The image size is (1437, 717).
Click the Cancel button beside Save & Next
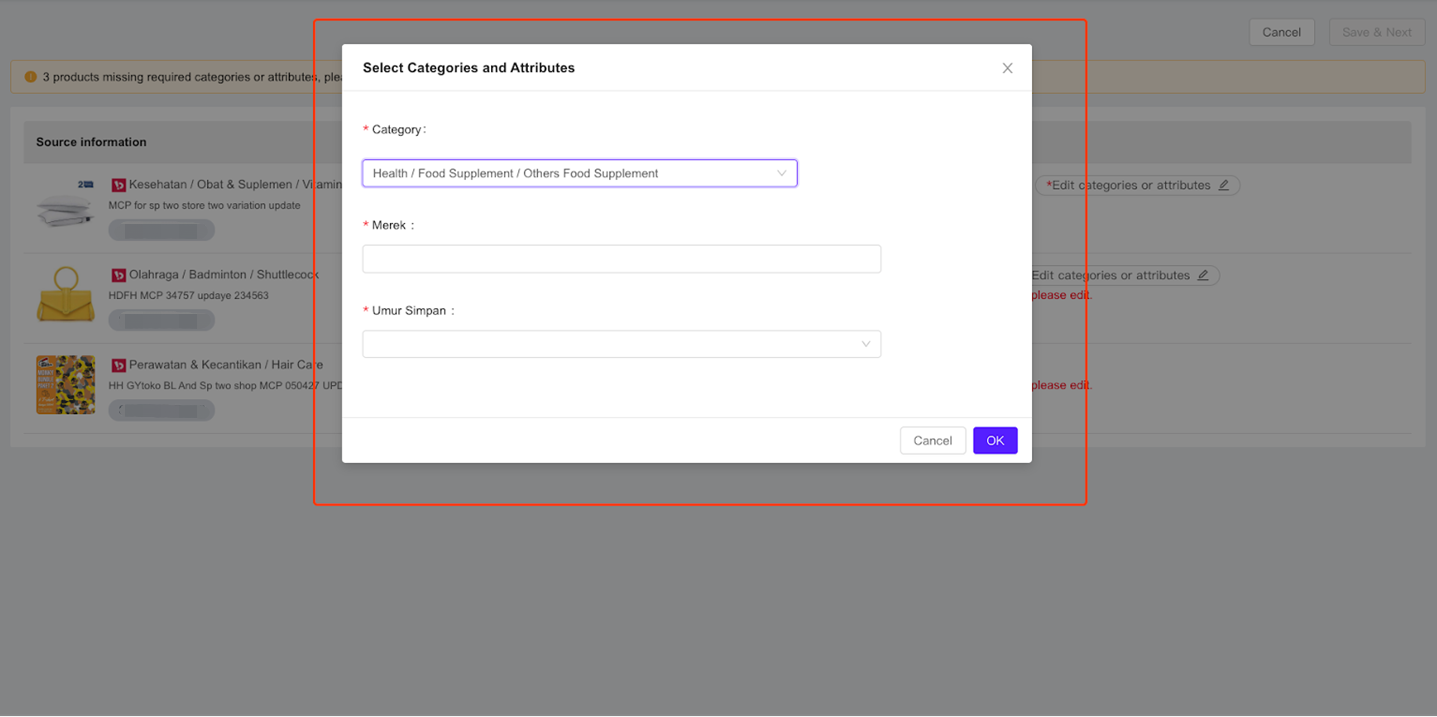1281,32
